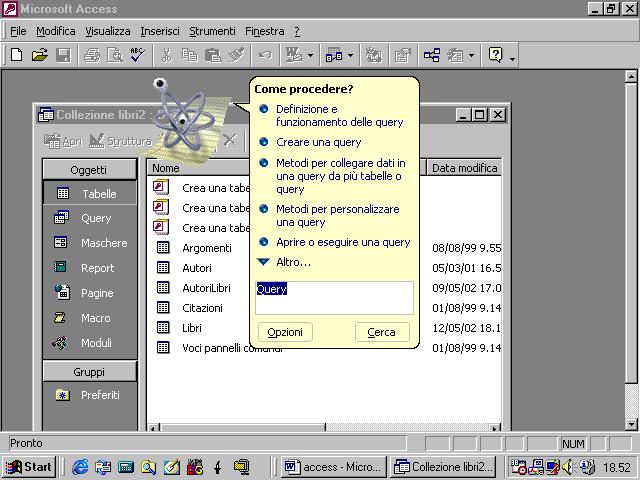The width and height of the screenshot is (640, 480).
Task: Select the Argomenti table
Action: pyautogui.click(x=207, y=248)
